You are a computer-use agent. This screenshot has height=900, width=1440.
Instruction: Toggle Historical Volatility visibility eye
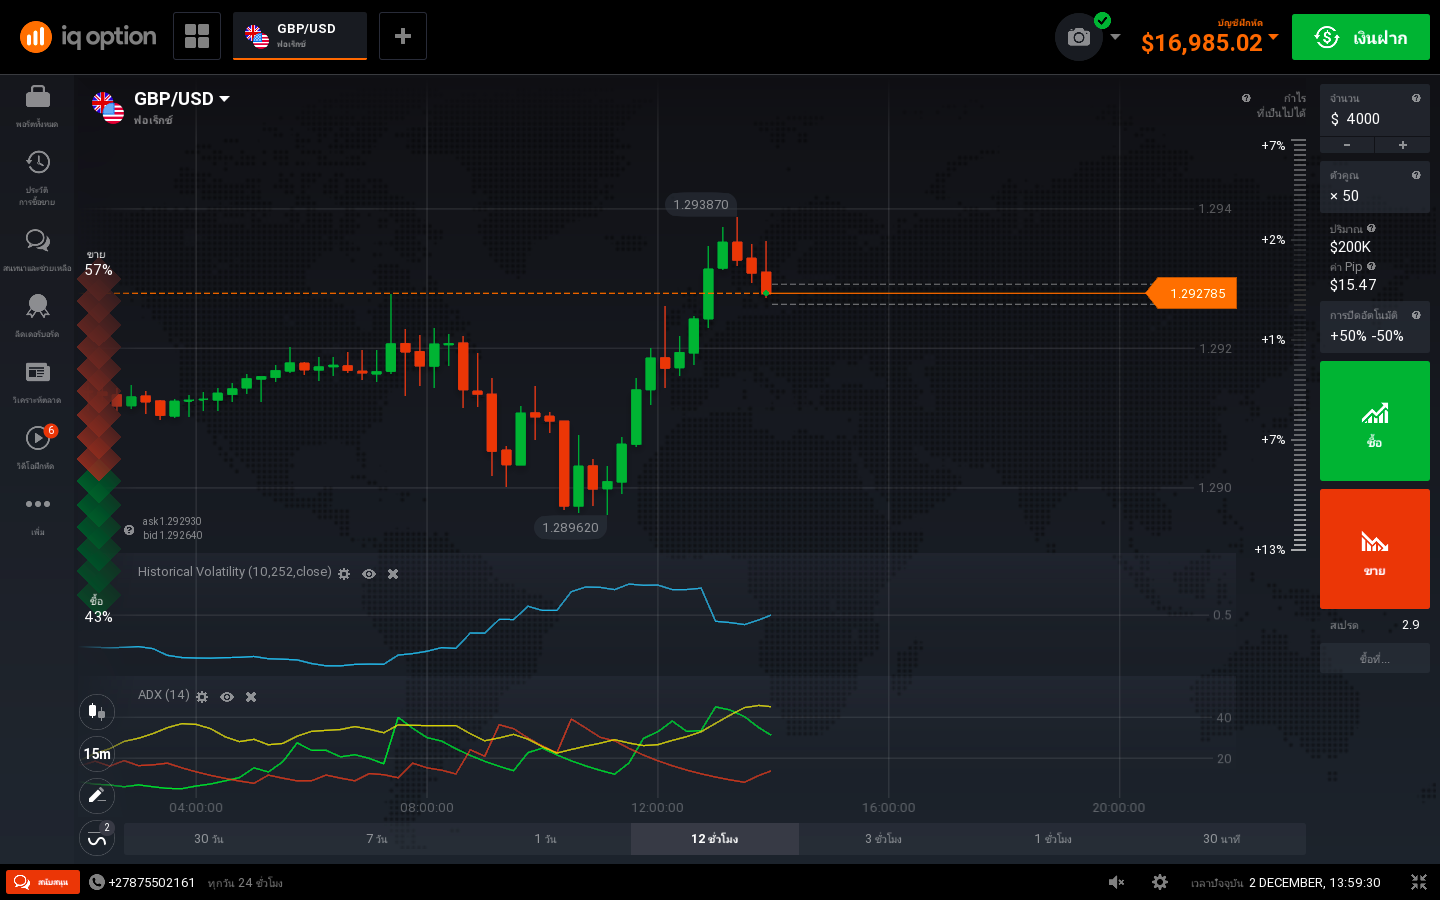[x=369, y=574]
